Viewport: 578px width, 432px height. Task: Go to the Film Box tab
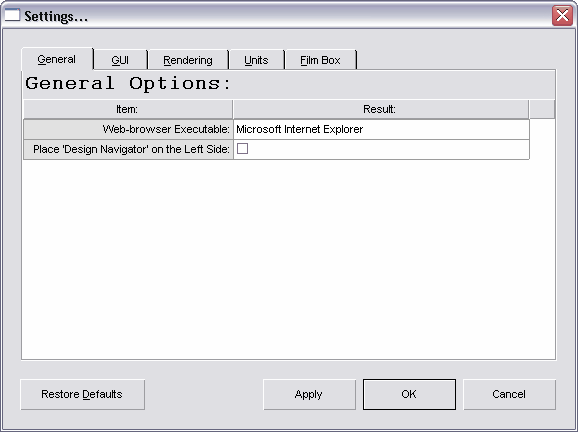(320, 60)
